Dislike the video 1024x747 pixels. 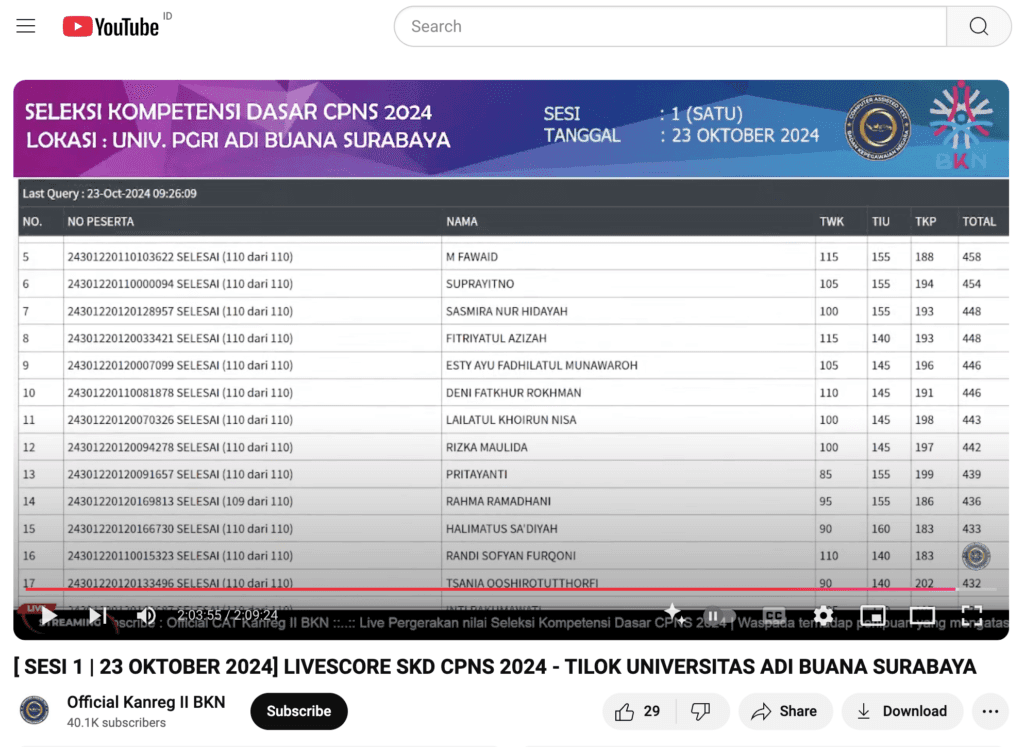pyautogui.click(x=701, y=711)
